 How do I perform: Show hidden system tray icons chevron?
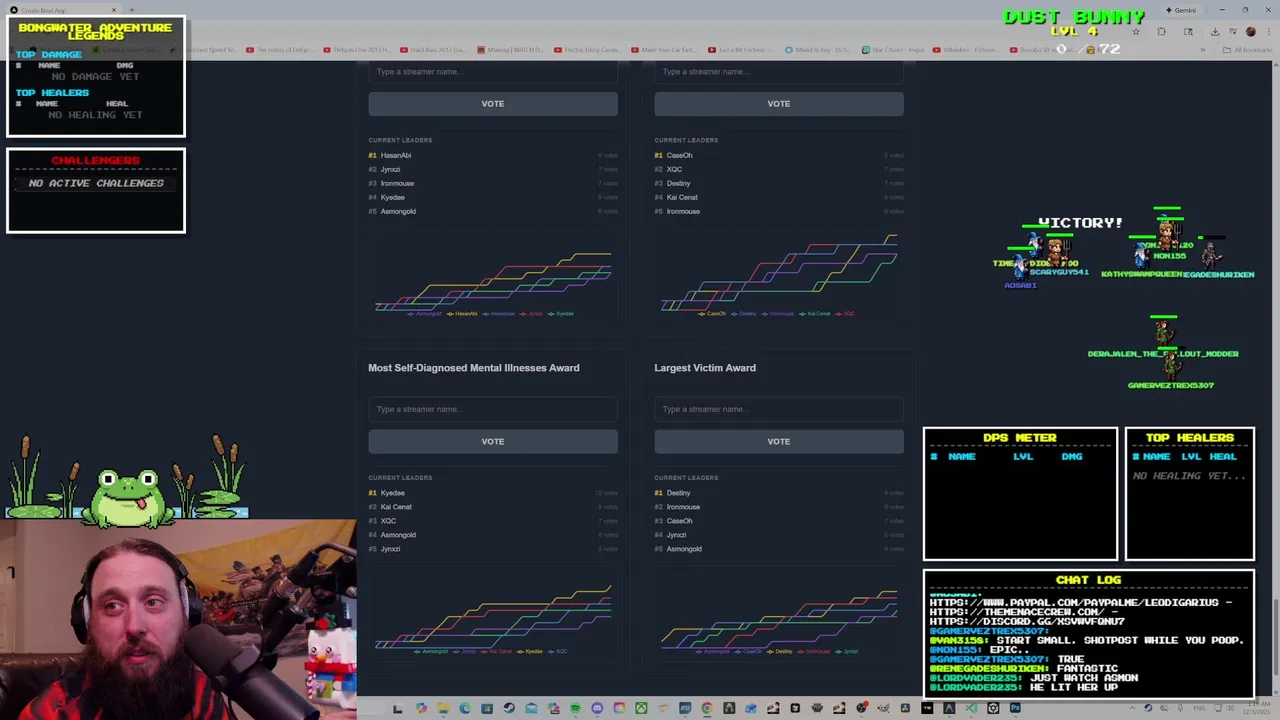point(1132,708)
